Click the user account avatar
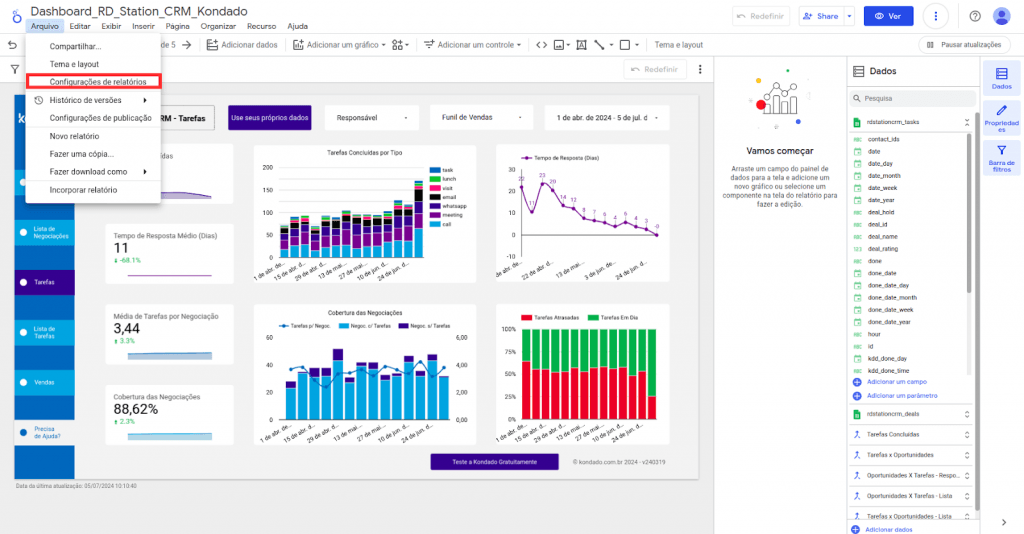This screenshot has height=534, width=1024. 1002,16
